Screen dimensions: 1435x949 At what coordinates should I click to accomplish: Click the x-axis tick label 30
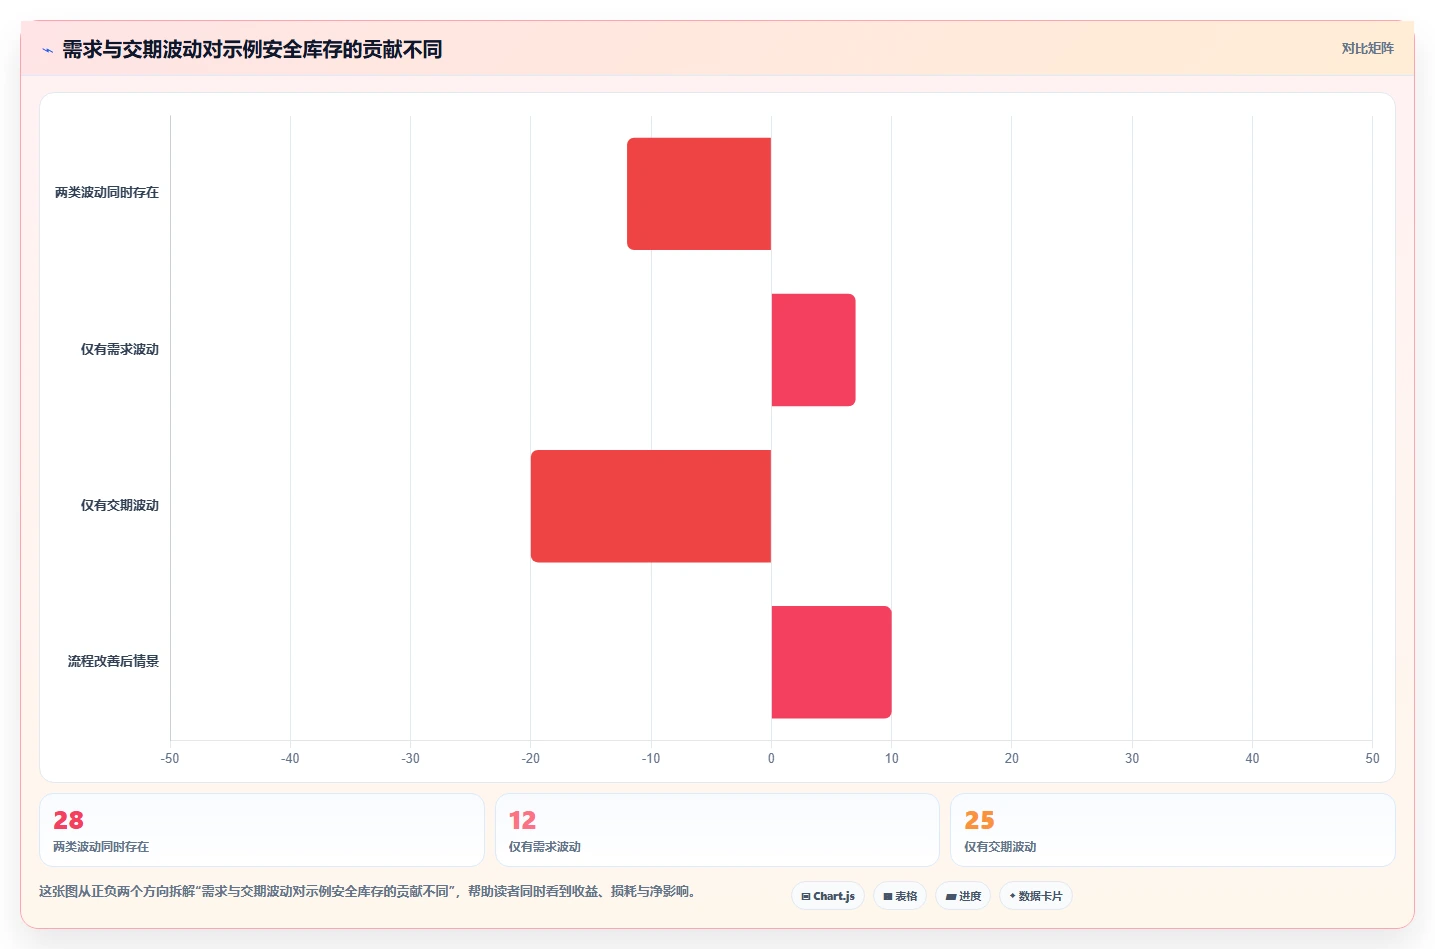point(1132,759)
